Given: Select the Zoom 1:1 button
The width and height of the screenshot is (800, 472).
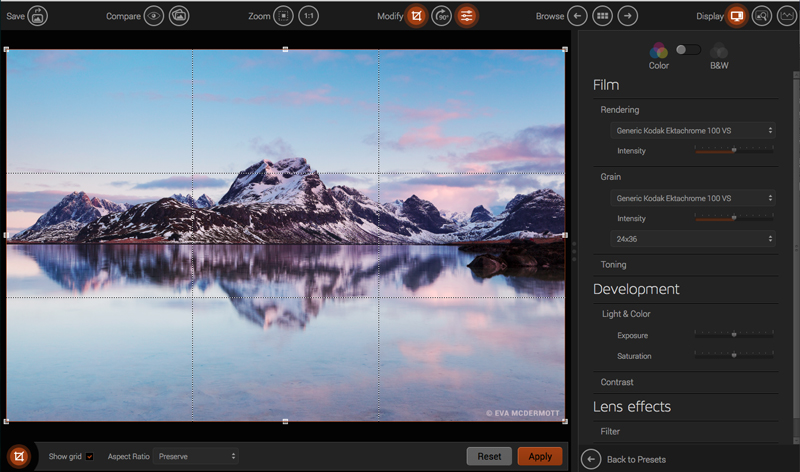Looking at the screenshot, I should click(310, 16).
